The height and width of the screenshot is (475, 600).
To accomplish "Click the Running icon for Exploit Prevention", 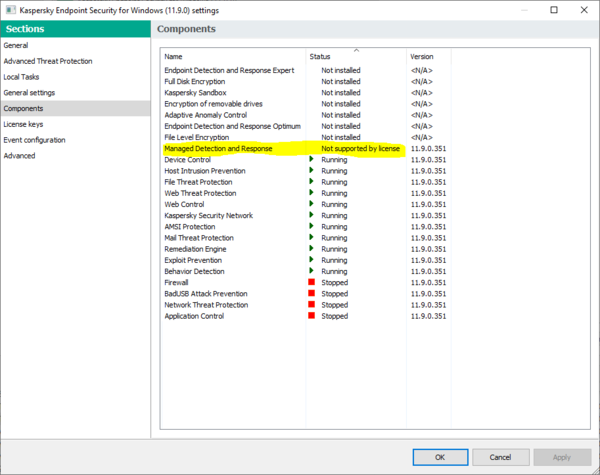I will click(x=311, y=259).
